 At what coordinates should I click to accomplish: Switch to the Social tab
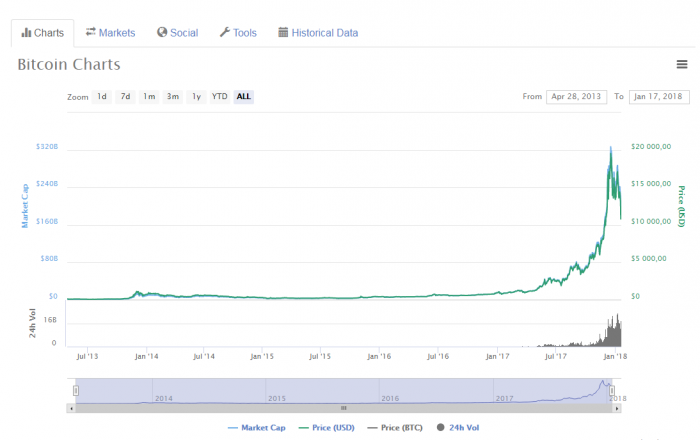(x=177, y=33)
